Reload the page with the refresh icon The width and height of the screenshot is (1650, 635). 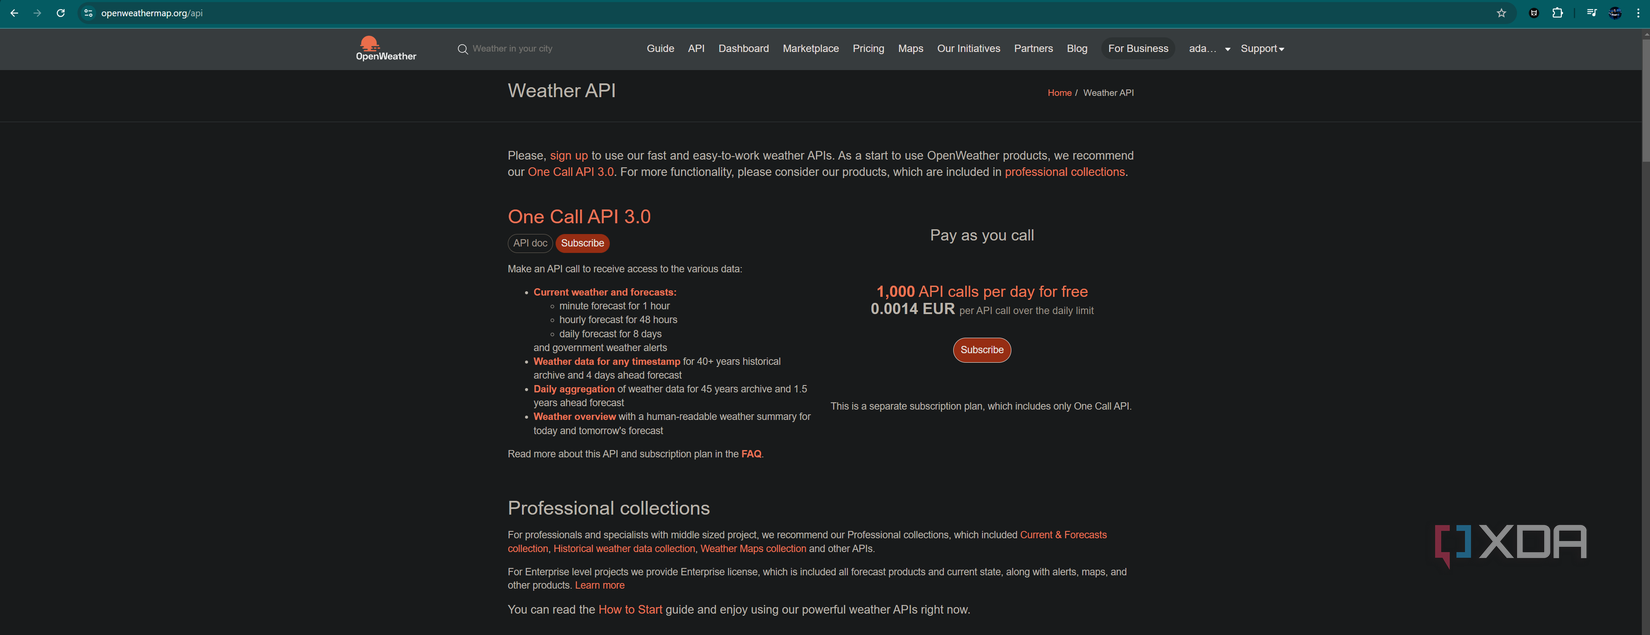pyautogui.click(x=60, y=13)
